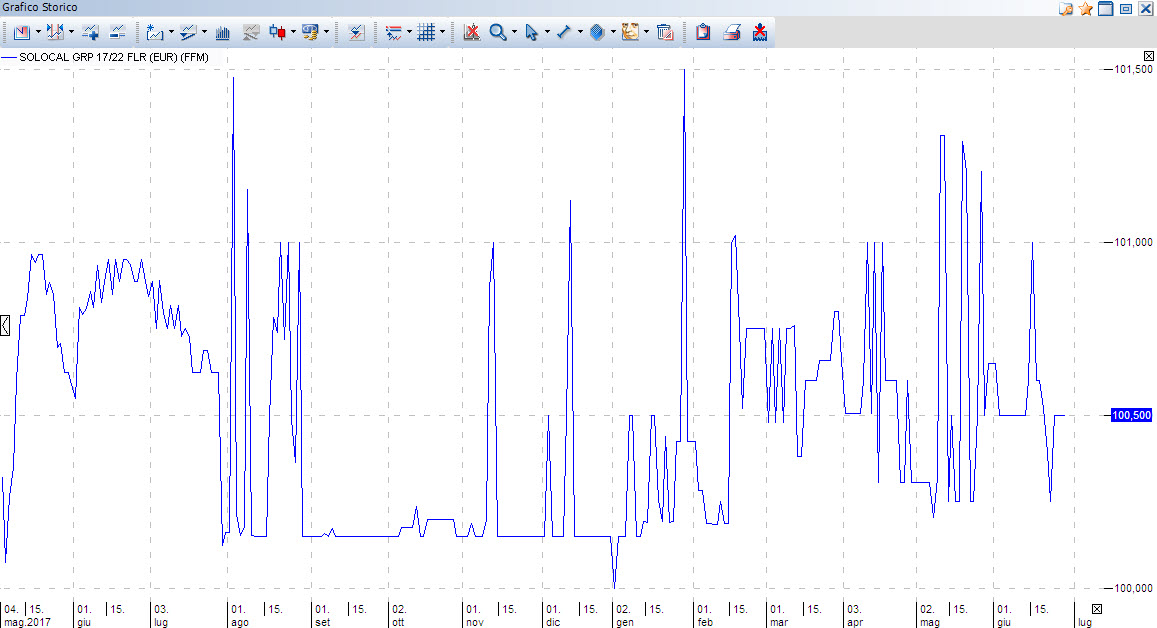The image size is (1157, 628).
Task: Click the add comparison plus chart icon
Action: click(x=91, y=32)
